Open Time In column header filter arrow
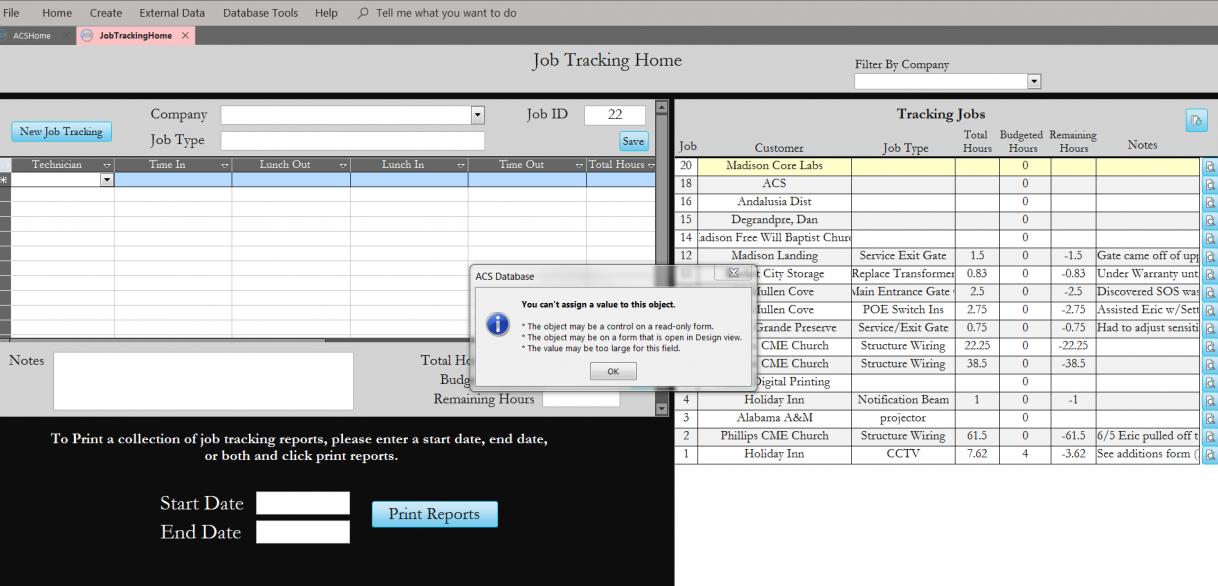The image size is (1218, 586). (x=225, y=165)
